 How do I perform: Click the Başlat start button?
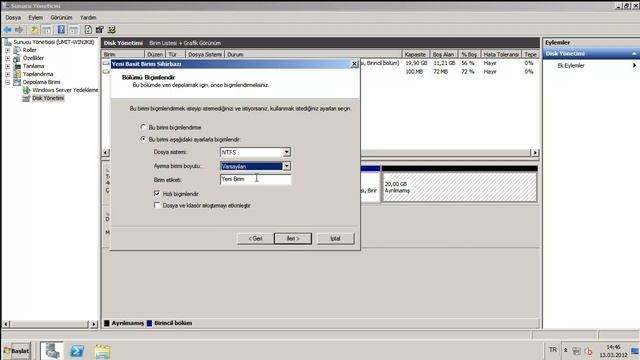point(16,351)
